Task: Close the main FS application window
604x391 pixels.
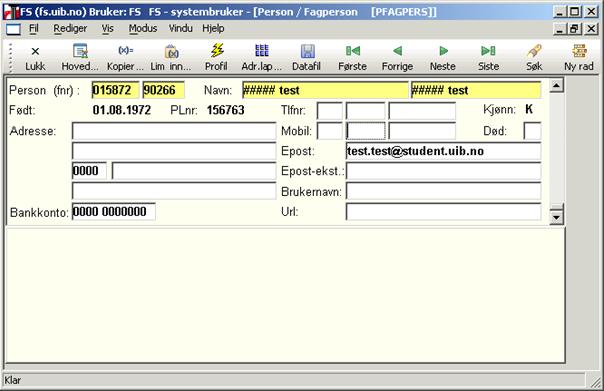Action: click(591, 12)
